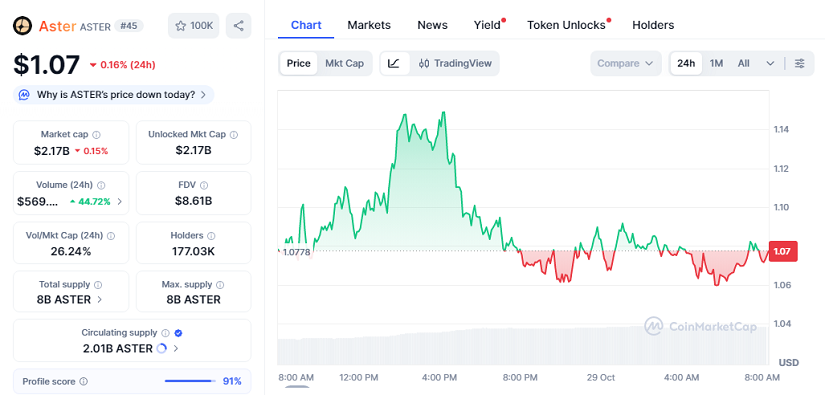Click info icon next to Circulating supply

(x=166, y=333)
